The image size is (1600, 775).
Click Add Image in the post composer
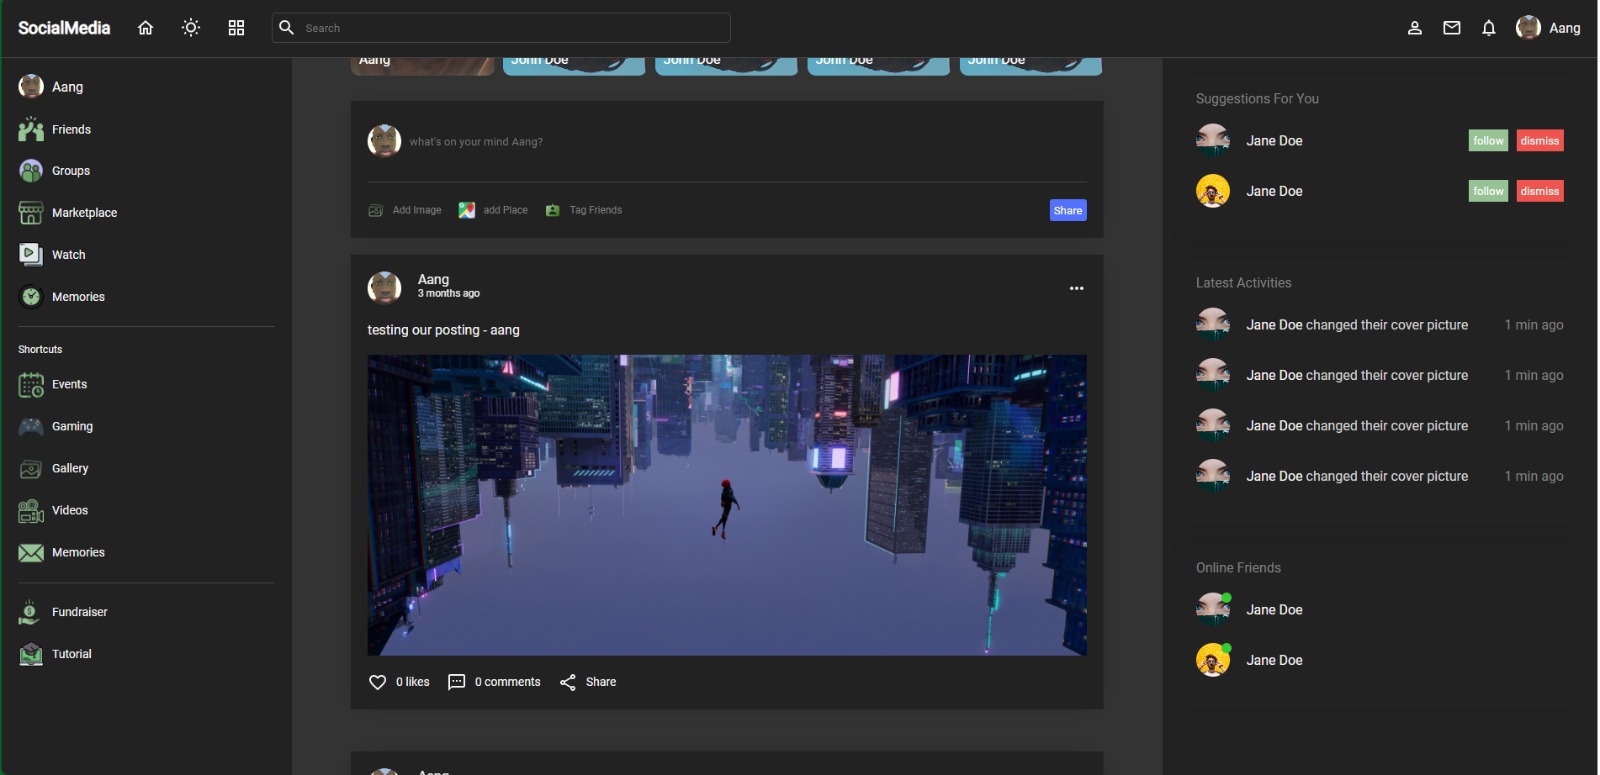[x=405, y=210]
